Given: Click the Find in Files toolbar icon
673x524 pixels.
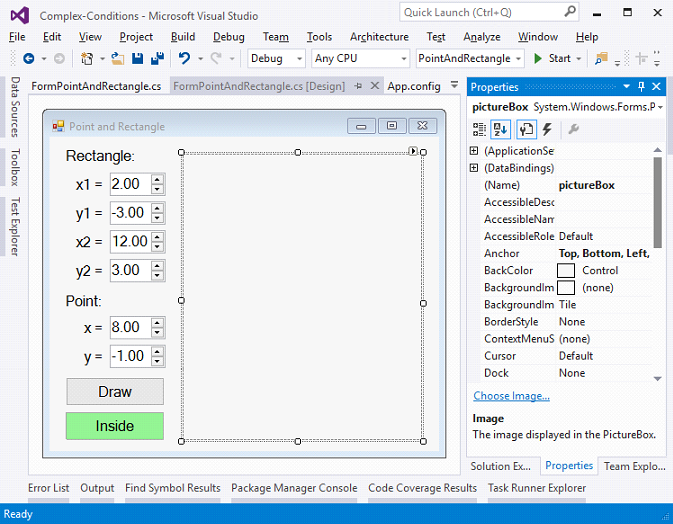Looking at the screenshot, I should (601, 59).
